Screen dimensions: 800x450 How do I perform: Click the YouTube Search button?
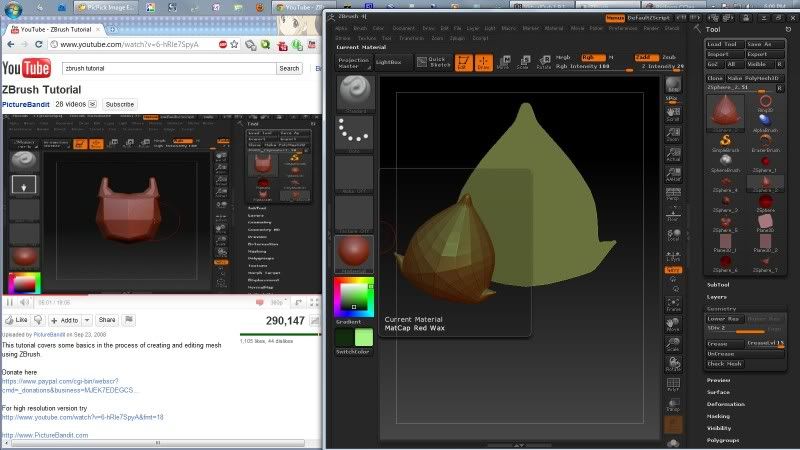tap(289, 68)
